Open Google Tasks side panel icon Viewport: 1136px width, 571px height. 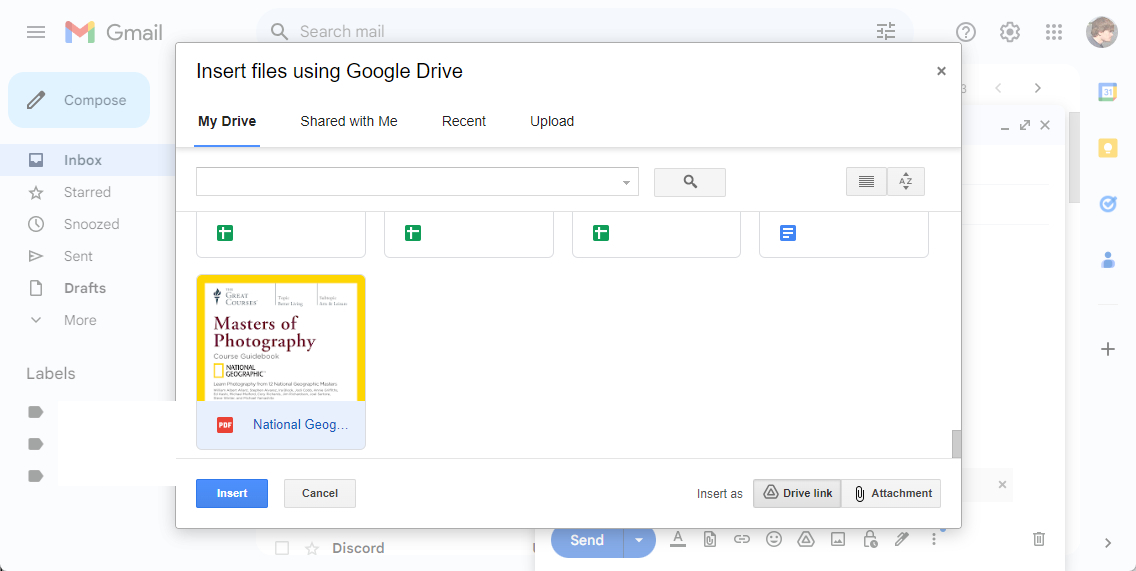tap(1108, 204)
